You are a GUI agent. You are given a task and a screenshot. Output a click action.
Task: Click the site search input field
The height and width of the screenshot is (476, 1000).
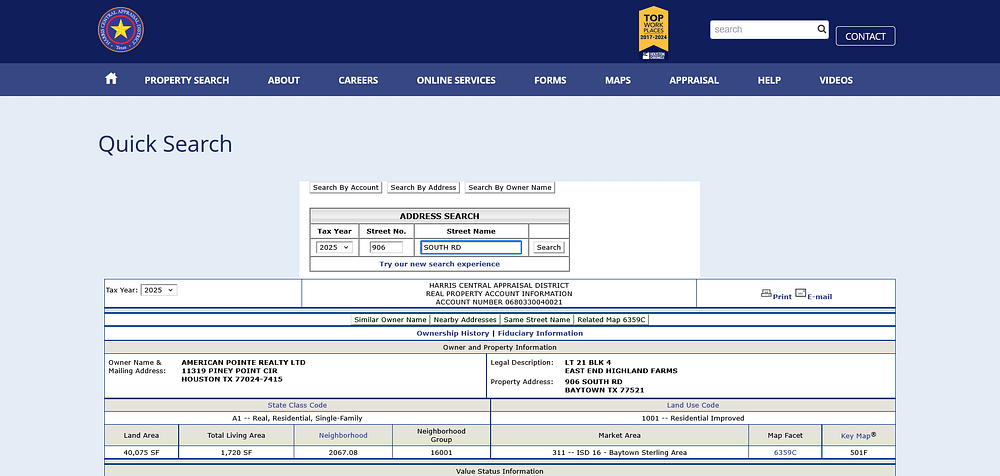point(763,29)
